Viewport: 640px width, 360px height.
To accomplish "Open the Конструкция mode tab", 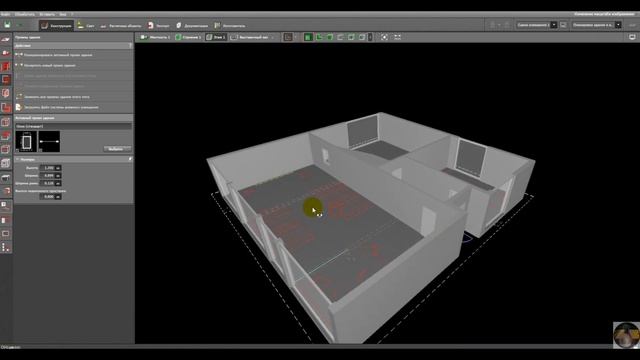I will pos(56,26).
